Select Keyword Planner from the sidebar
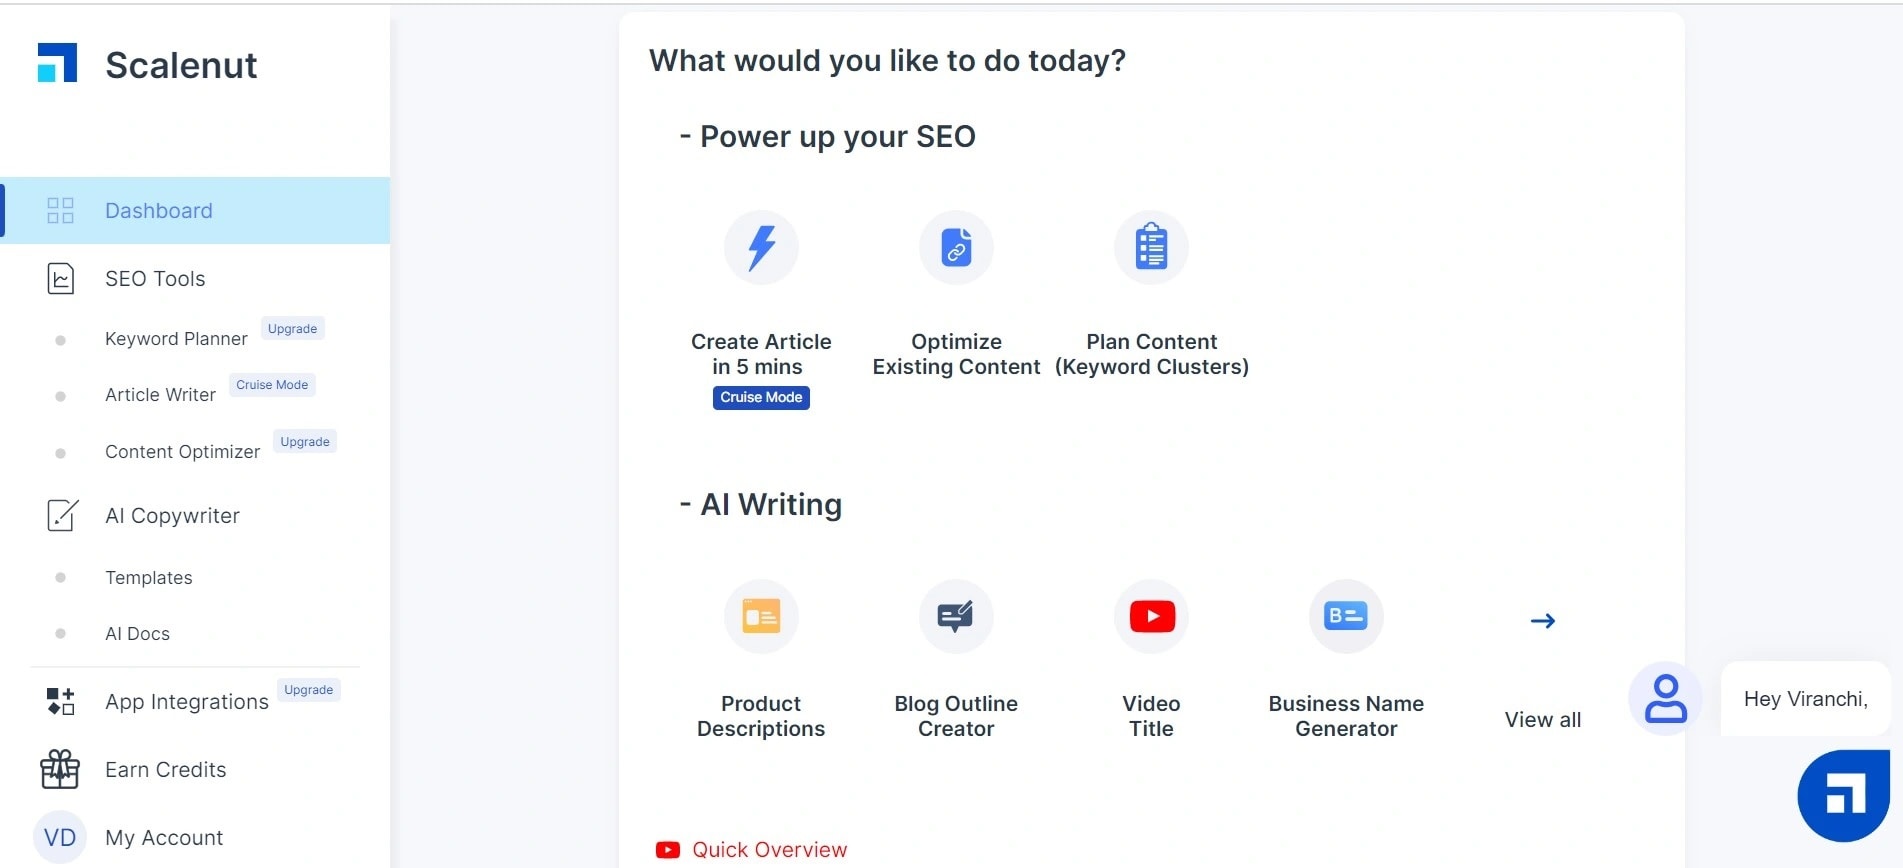The height and width of the screenshot is (868, 1903). click(176, 339)
